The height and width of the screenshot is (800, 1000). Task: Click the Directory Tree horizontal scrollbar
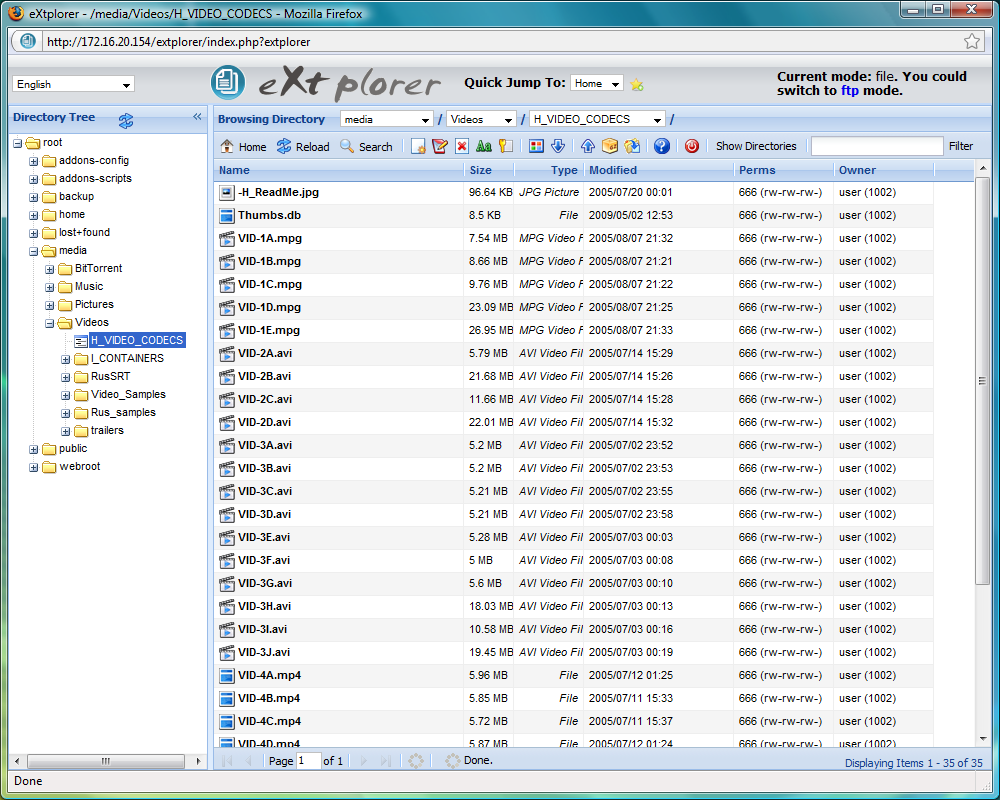(107, 761)
